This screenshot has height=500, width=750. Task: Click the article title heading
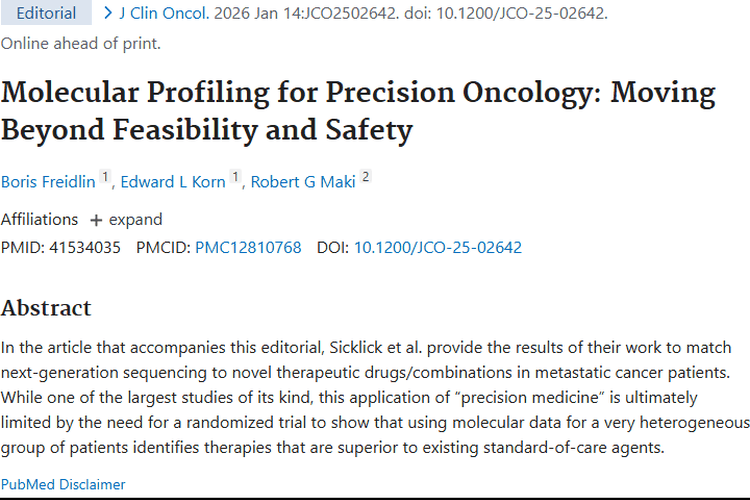358,111
